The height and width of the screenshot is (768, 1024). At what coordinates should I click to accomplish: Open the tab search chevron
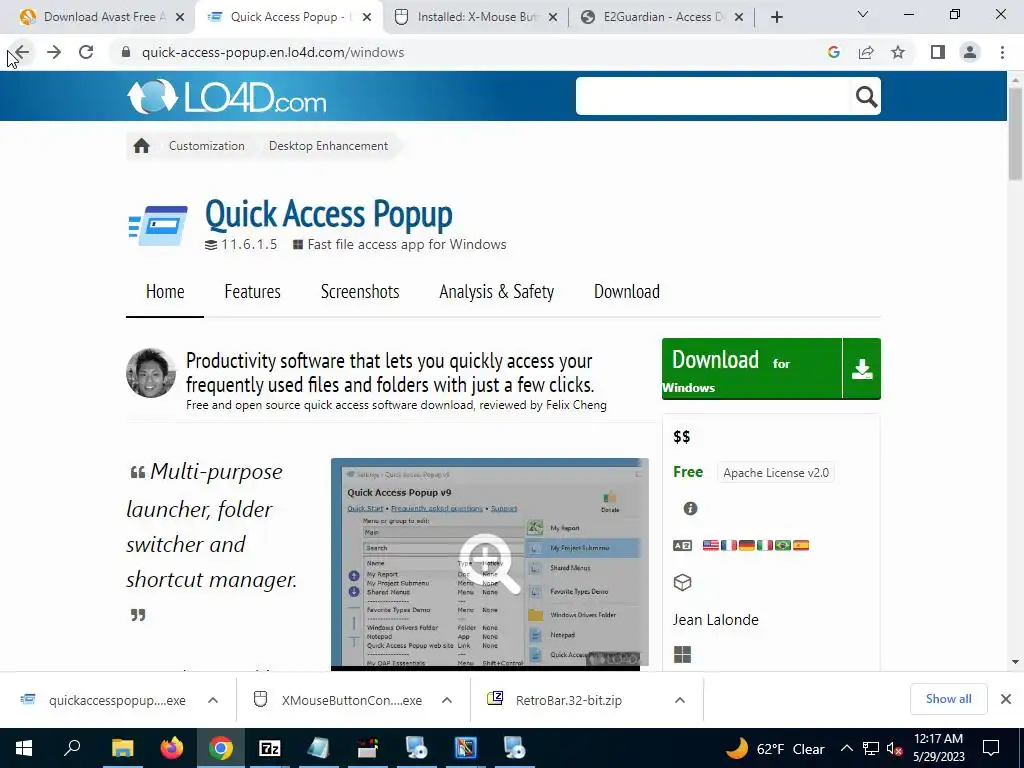point(863,14)
